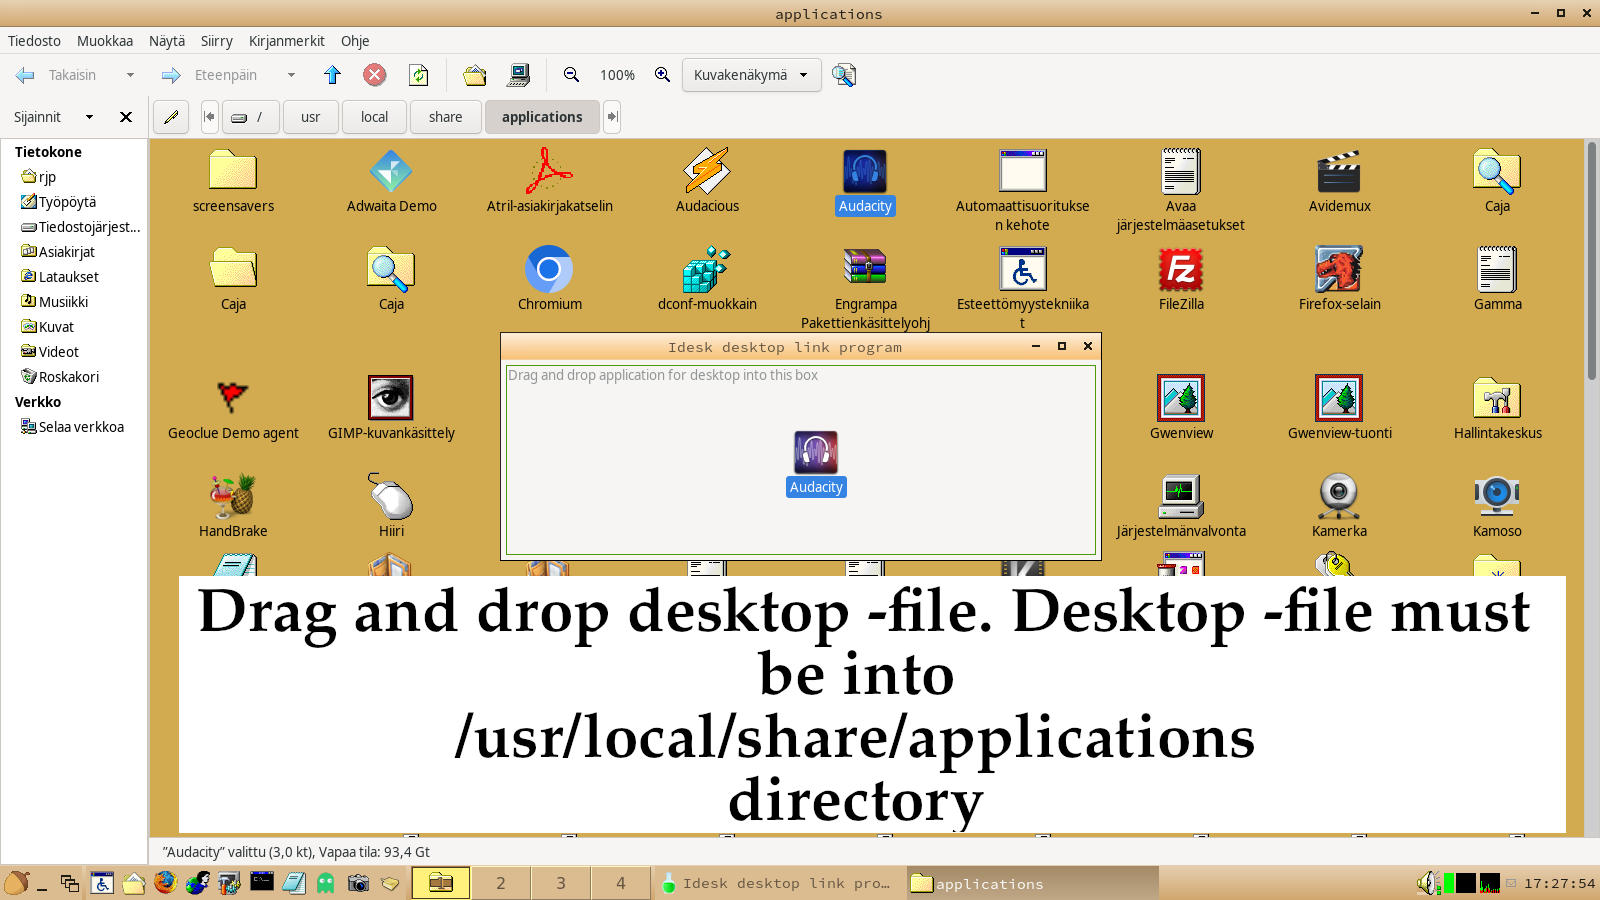Select the FileZilla launcher icon
Screen dimensions: 1600x900
coord(1180,270)
